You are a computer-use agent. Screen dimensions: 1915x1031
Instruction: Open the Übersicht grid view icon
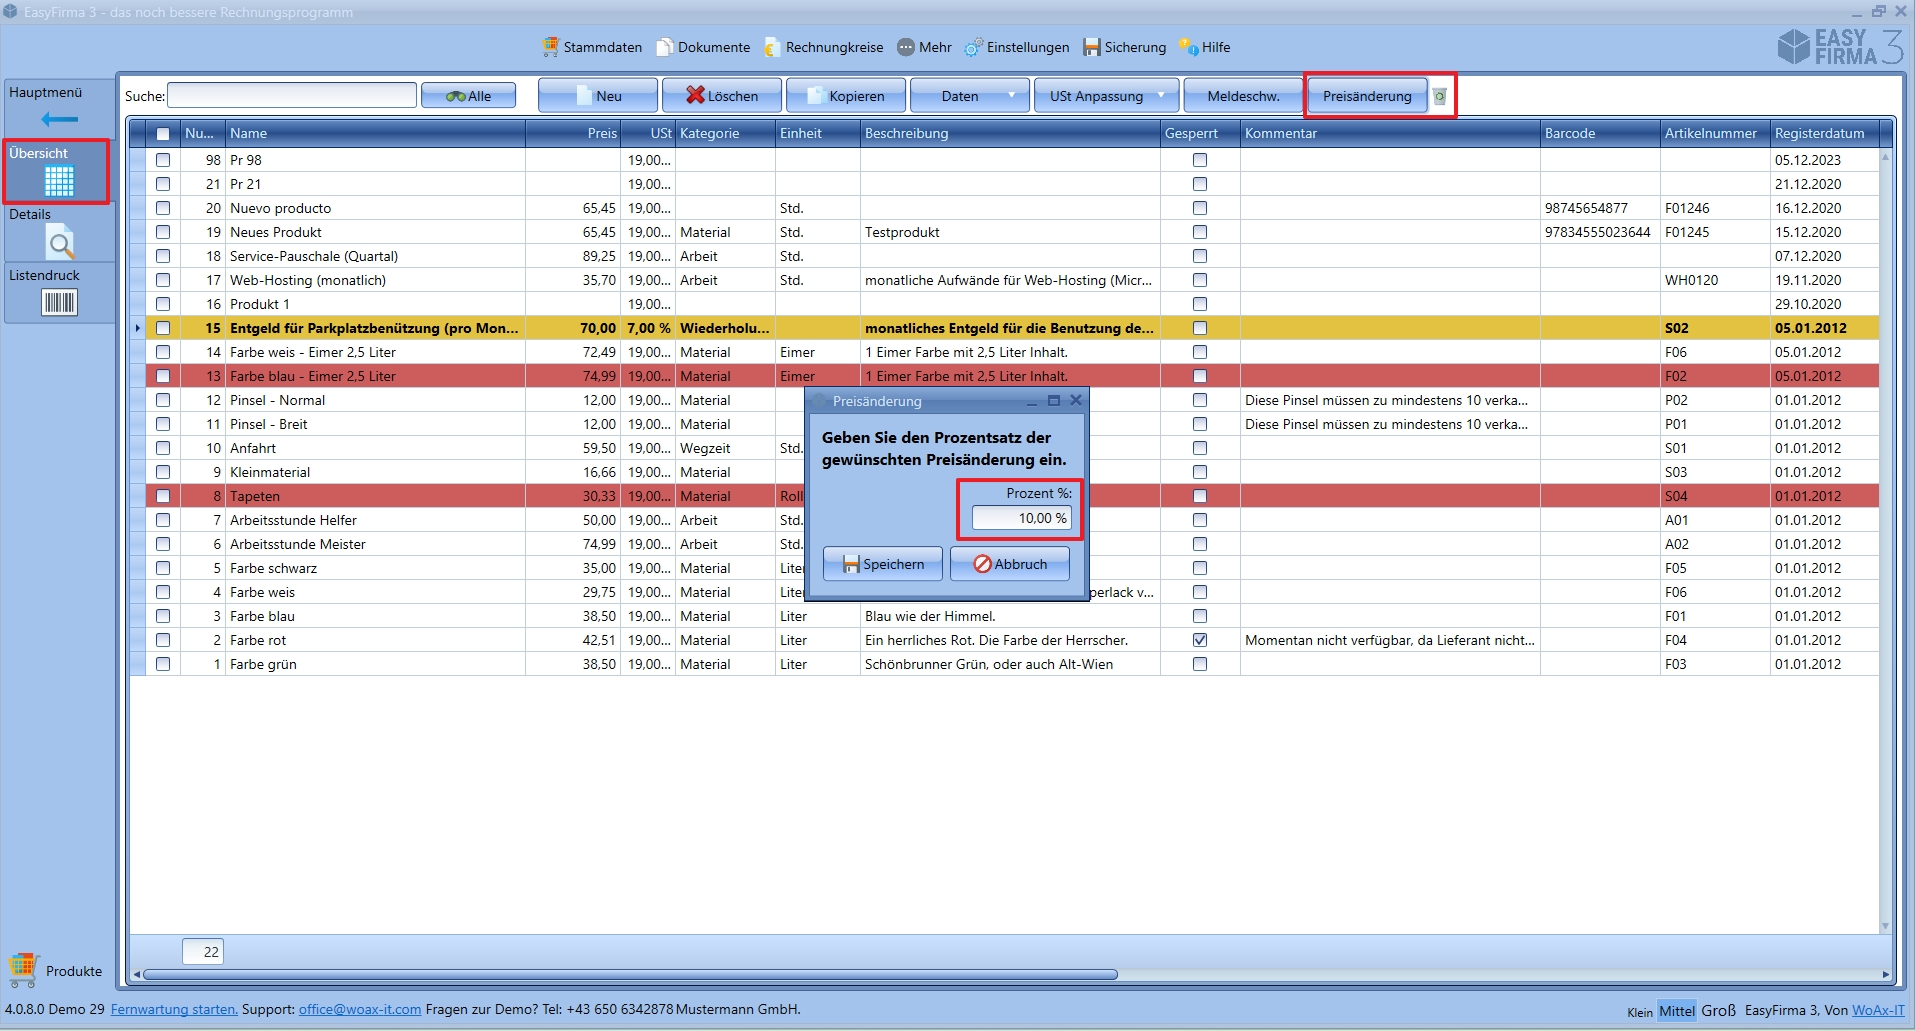(x=59, y=181)
